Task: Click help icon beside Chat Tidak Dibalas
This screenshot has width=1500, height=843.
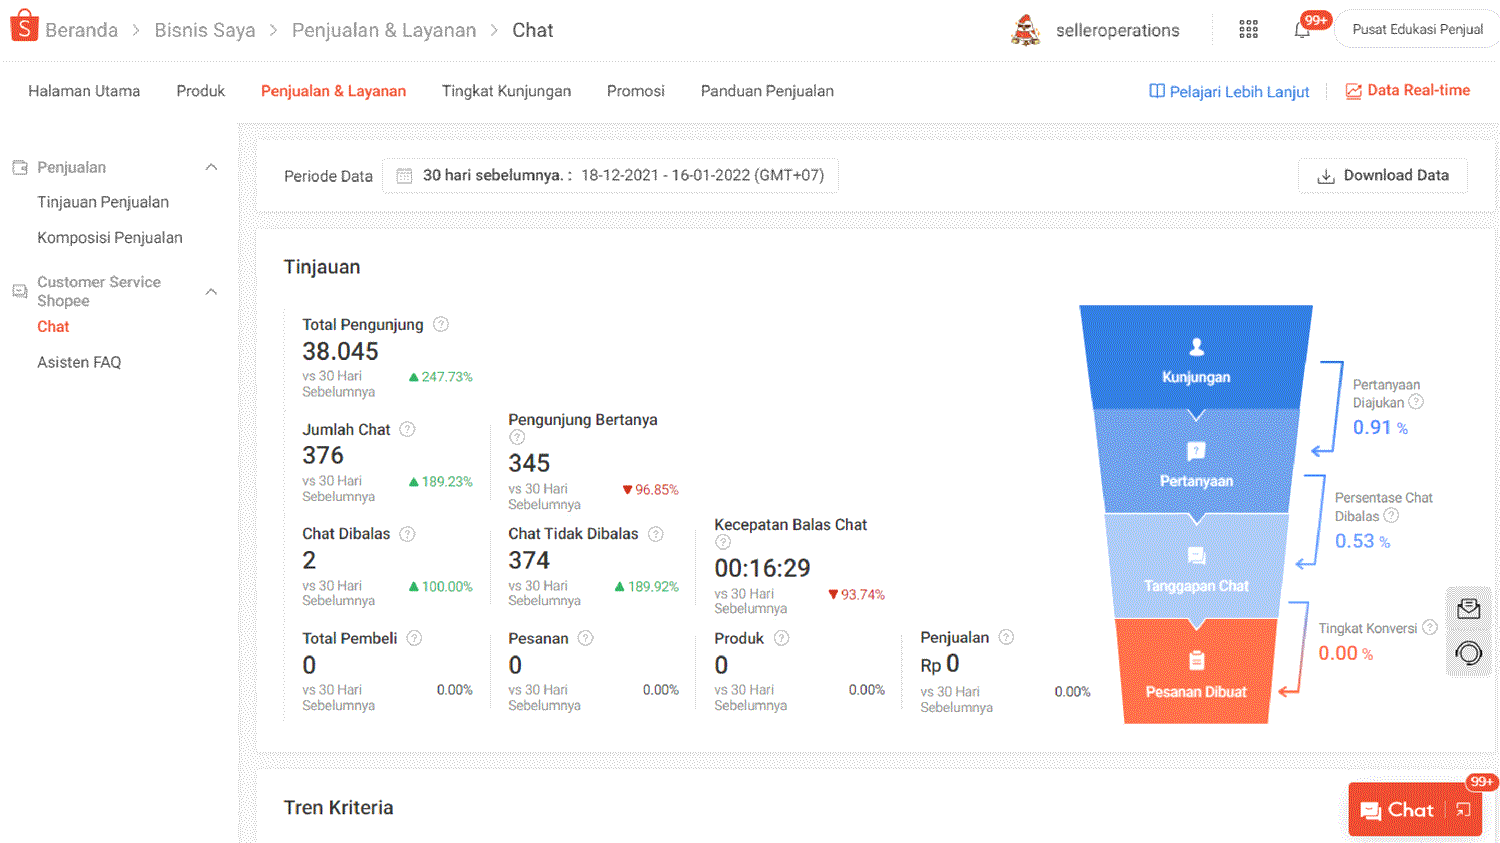Action: coord(656,534)
